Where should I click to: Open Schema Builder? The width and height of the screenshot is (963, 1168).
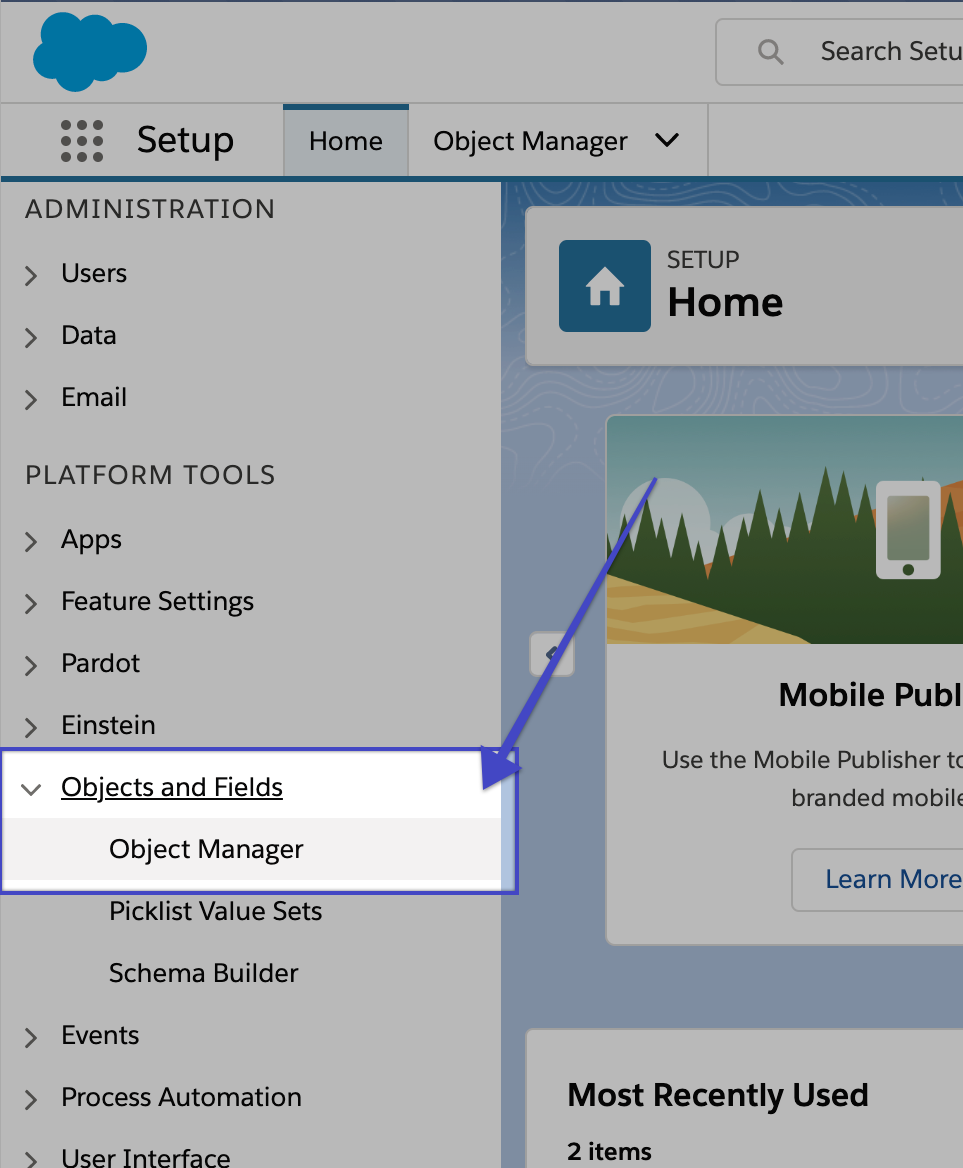(x=203, y=973)
